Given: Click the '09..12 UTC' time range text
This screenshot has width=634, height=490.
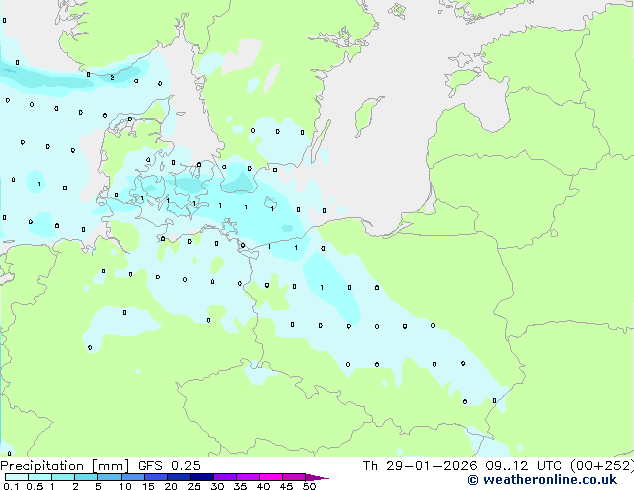Looking at the screenshot, I should point(524,466).
